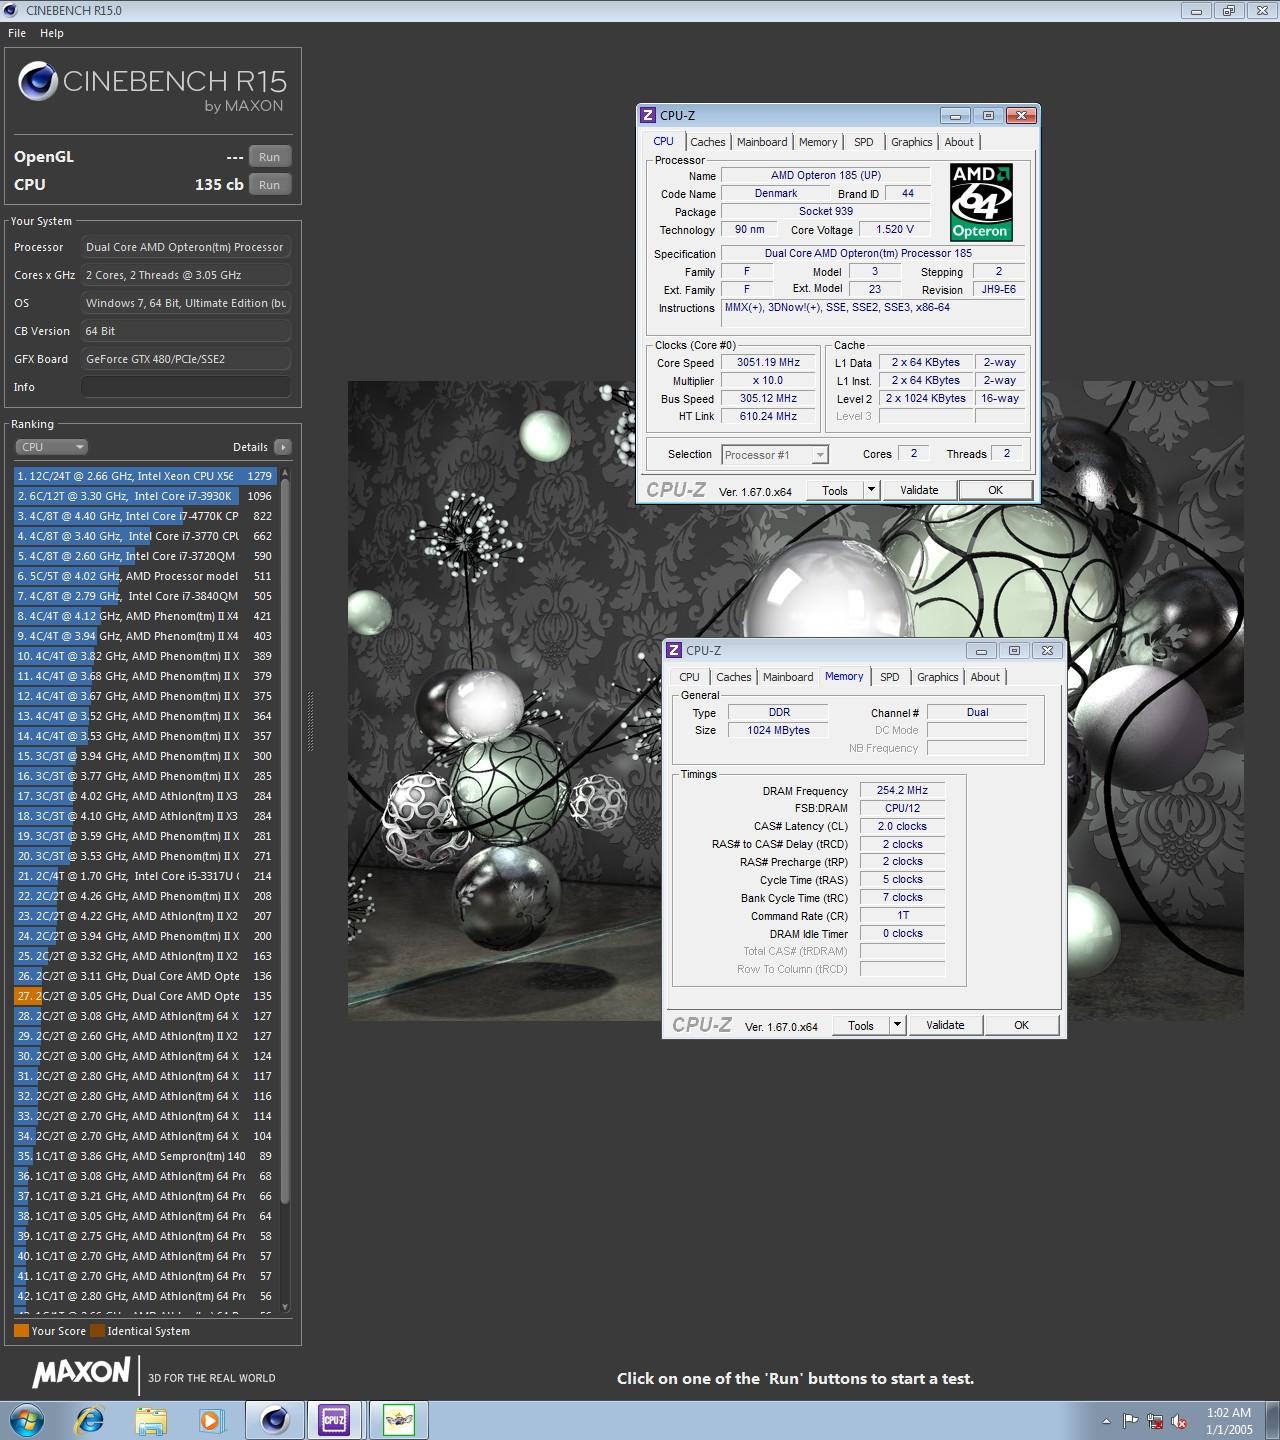Click the ranking scrollbar down arrow
The height and width of the screenshot is (1440, 1280).
[285, 1307]
